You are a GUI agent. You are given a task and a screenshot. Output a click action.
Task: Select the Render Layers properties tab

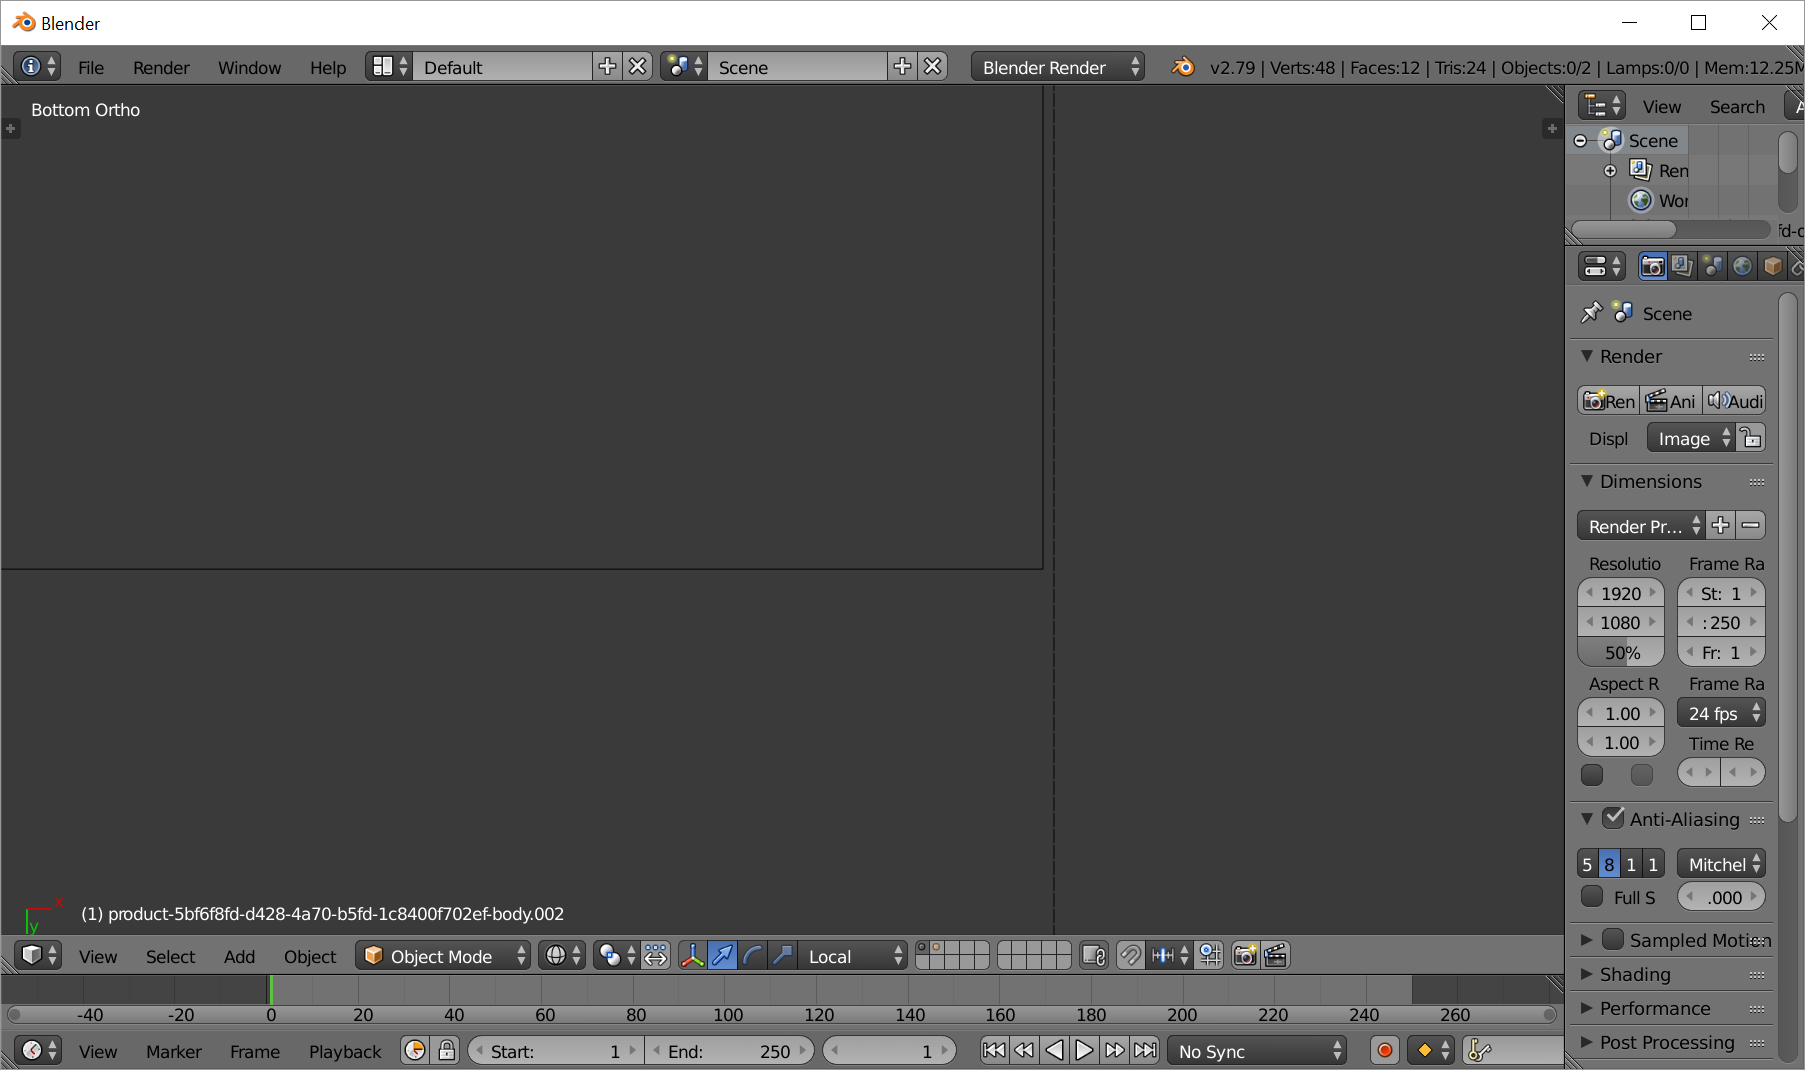pyautogui.click(x=1683, y=266)
